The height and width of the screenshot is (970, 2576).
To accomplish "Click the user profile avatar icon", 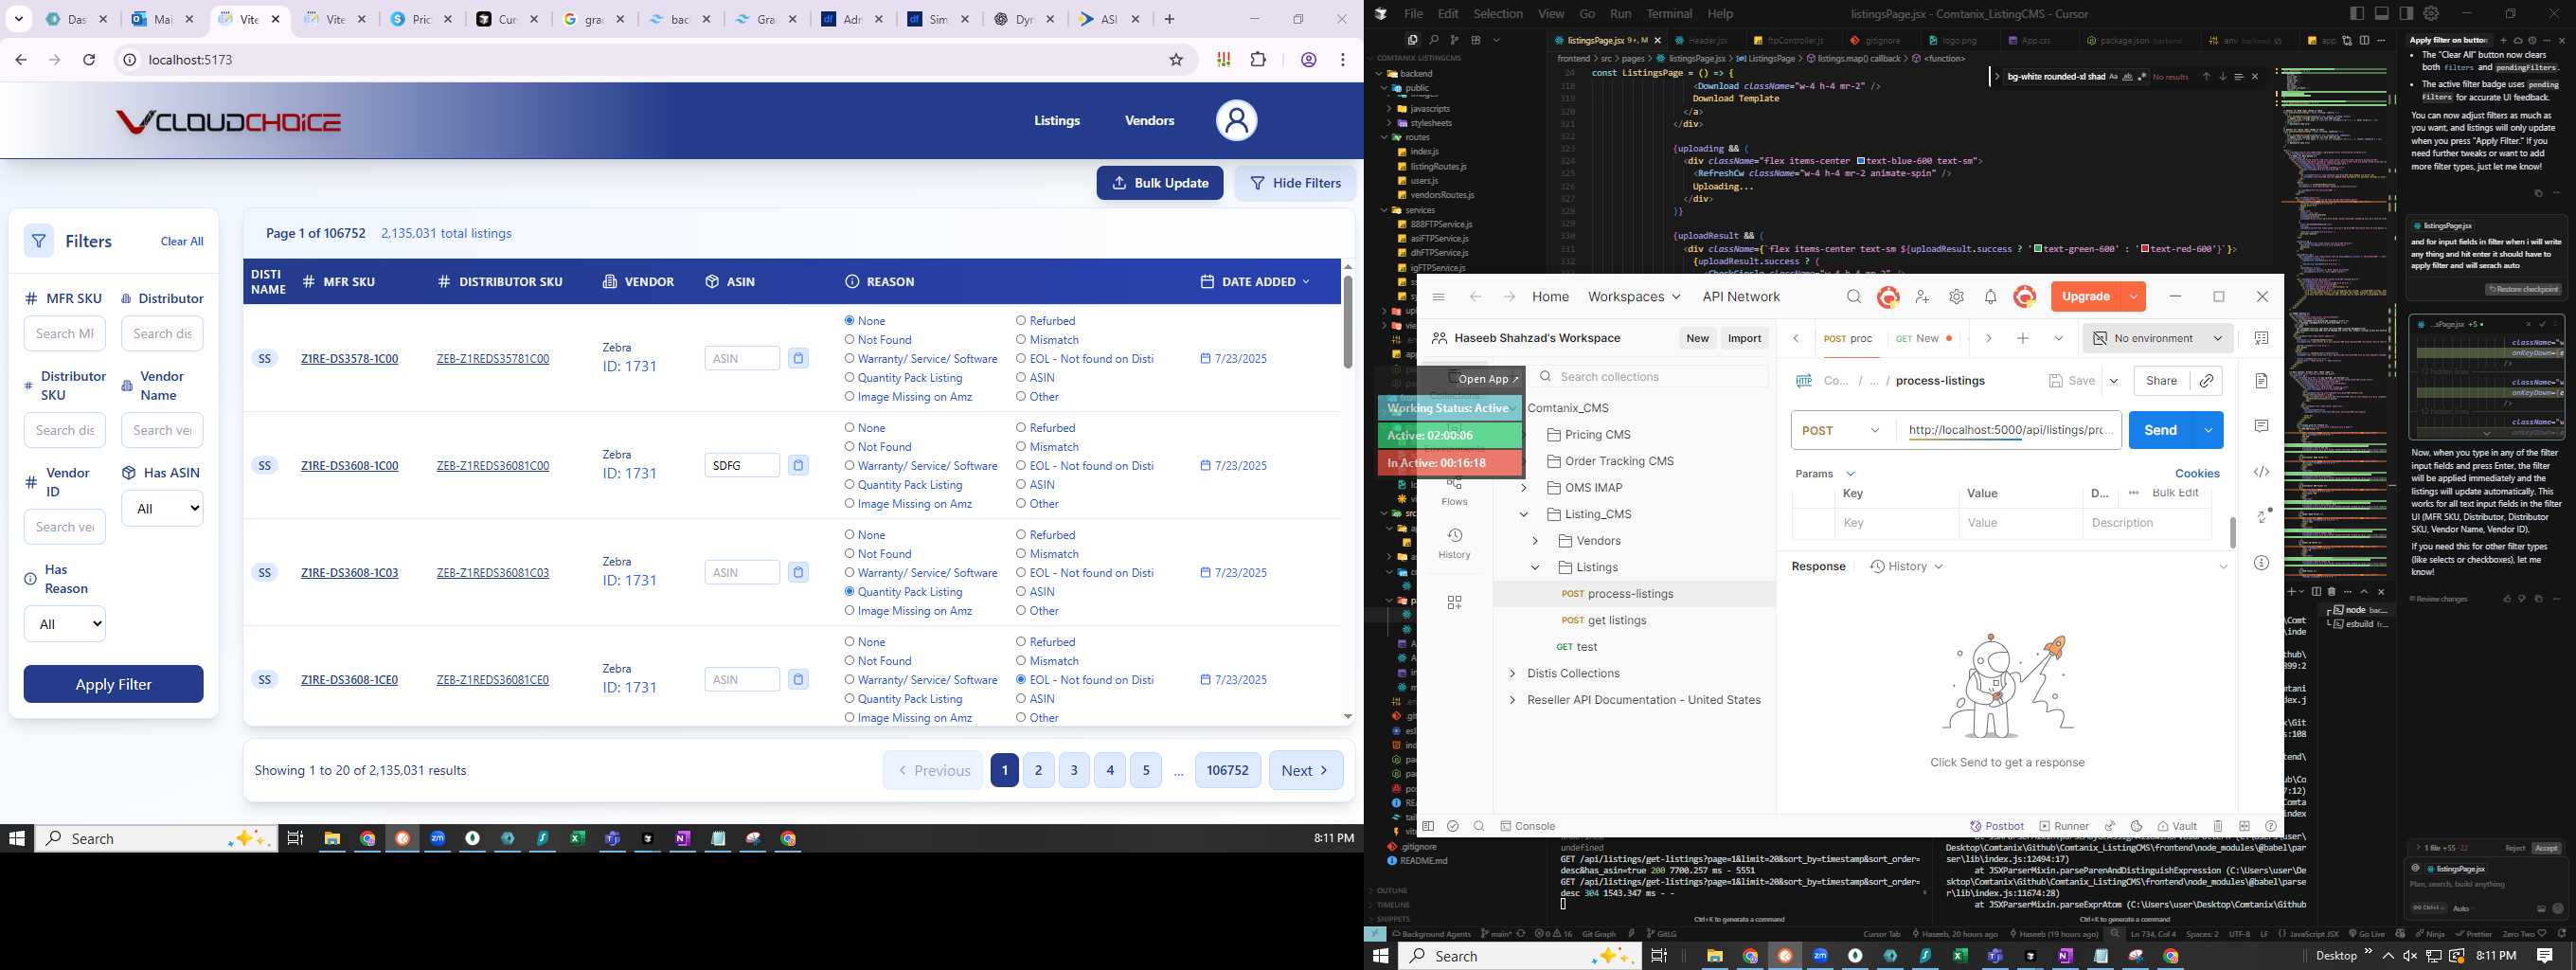I will 1236,120.
